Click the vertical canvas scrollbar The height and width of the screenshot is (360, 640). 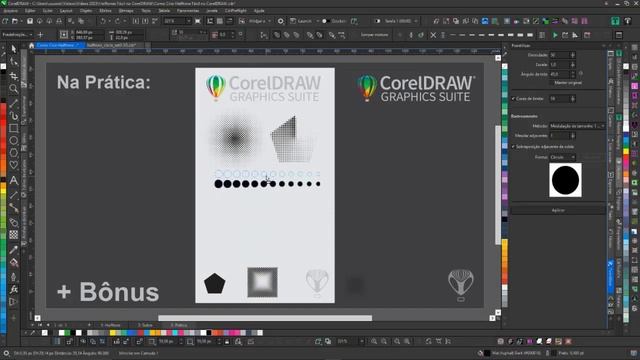coord(498,185)
